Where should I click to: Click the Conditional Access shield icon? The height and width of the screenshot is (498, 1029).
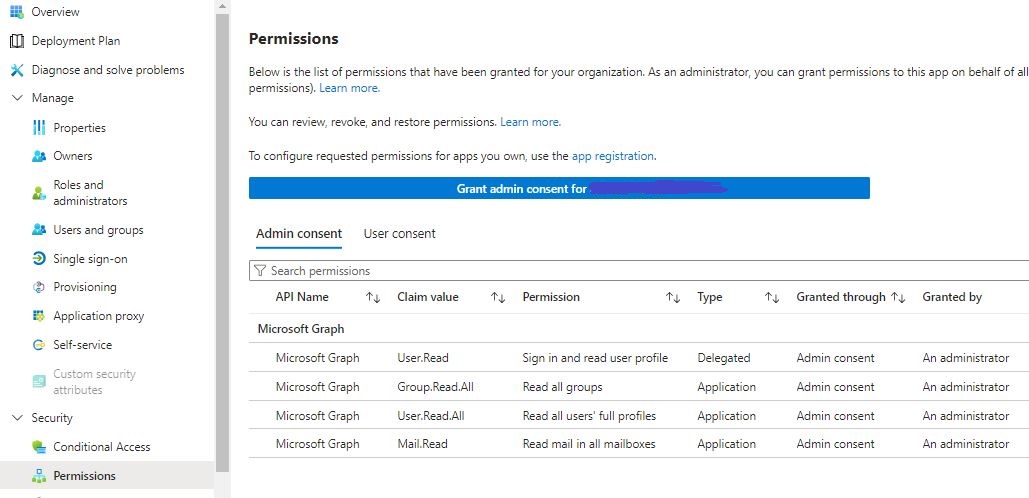(x=39, y=447)
